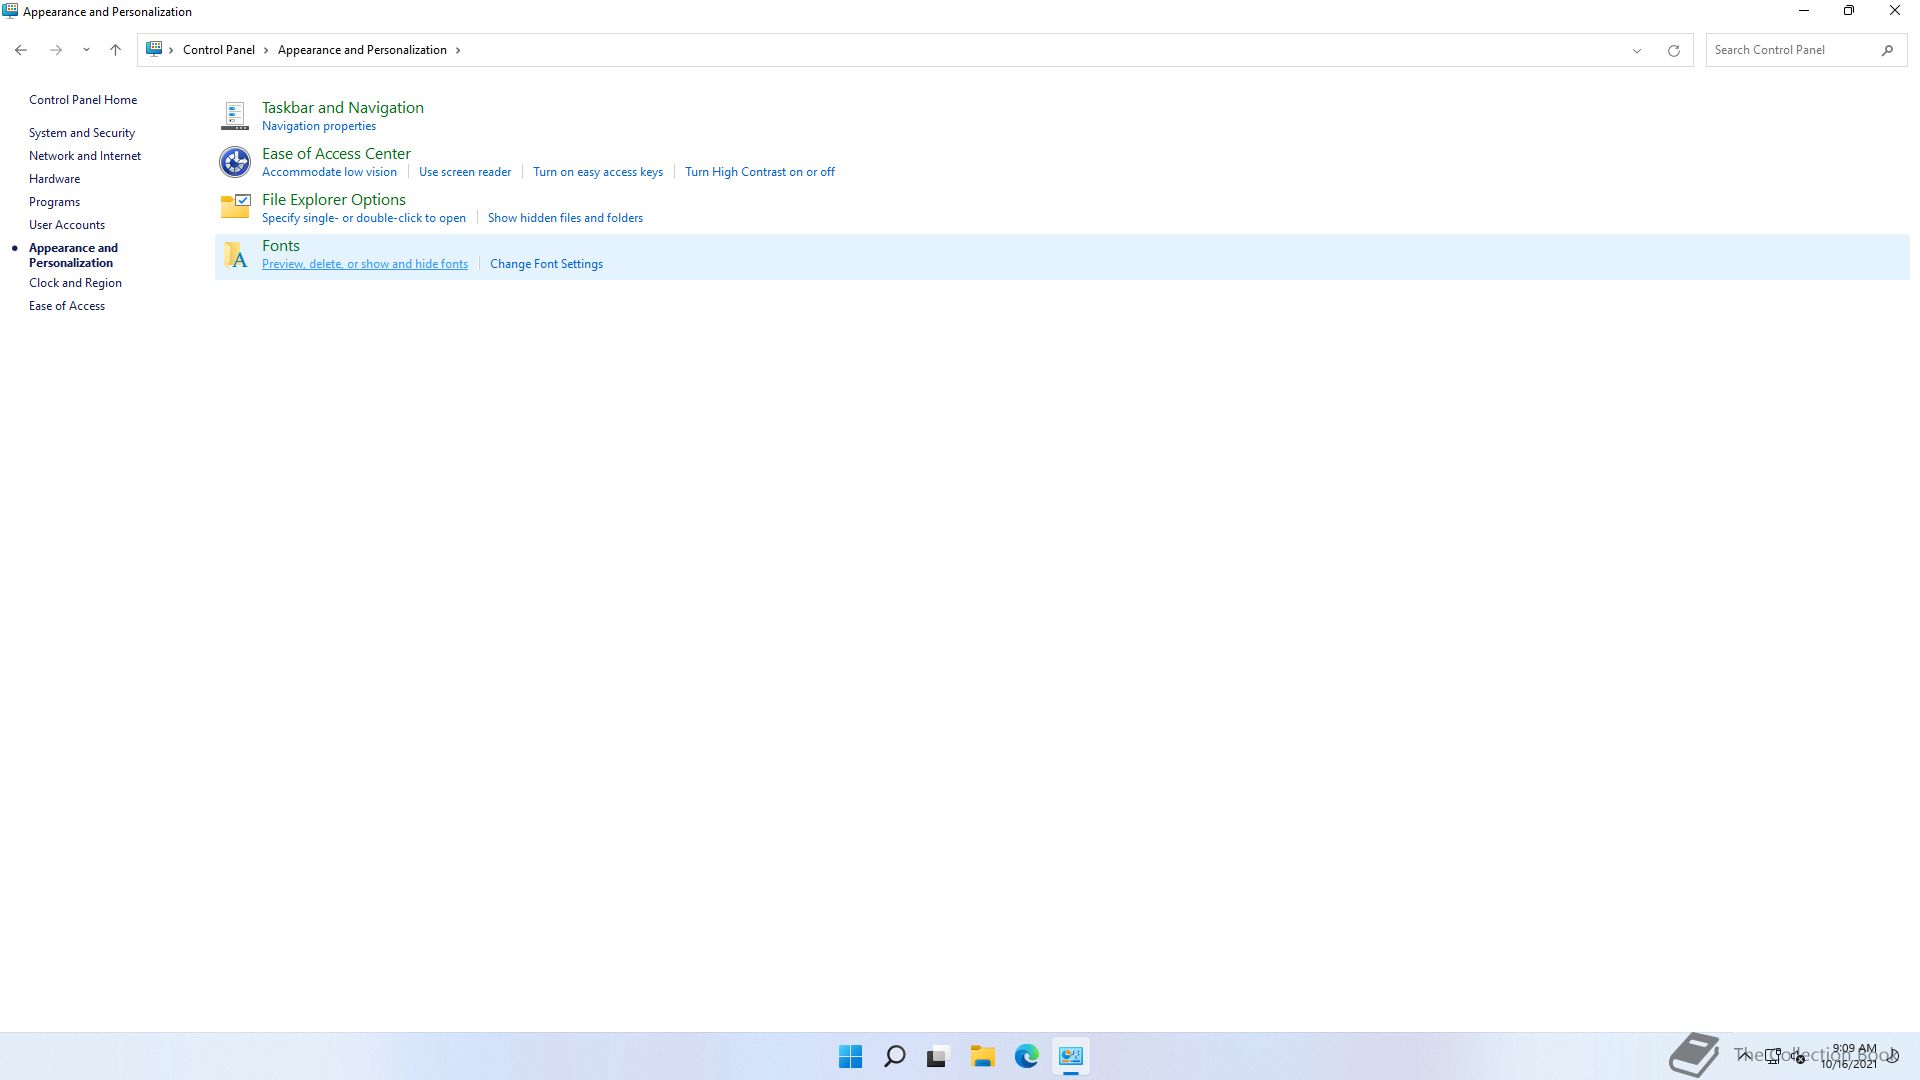Open Programs category in sidebar
The height and width of the screenshot is (1080, 1920).
55,202
